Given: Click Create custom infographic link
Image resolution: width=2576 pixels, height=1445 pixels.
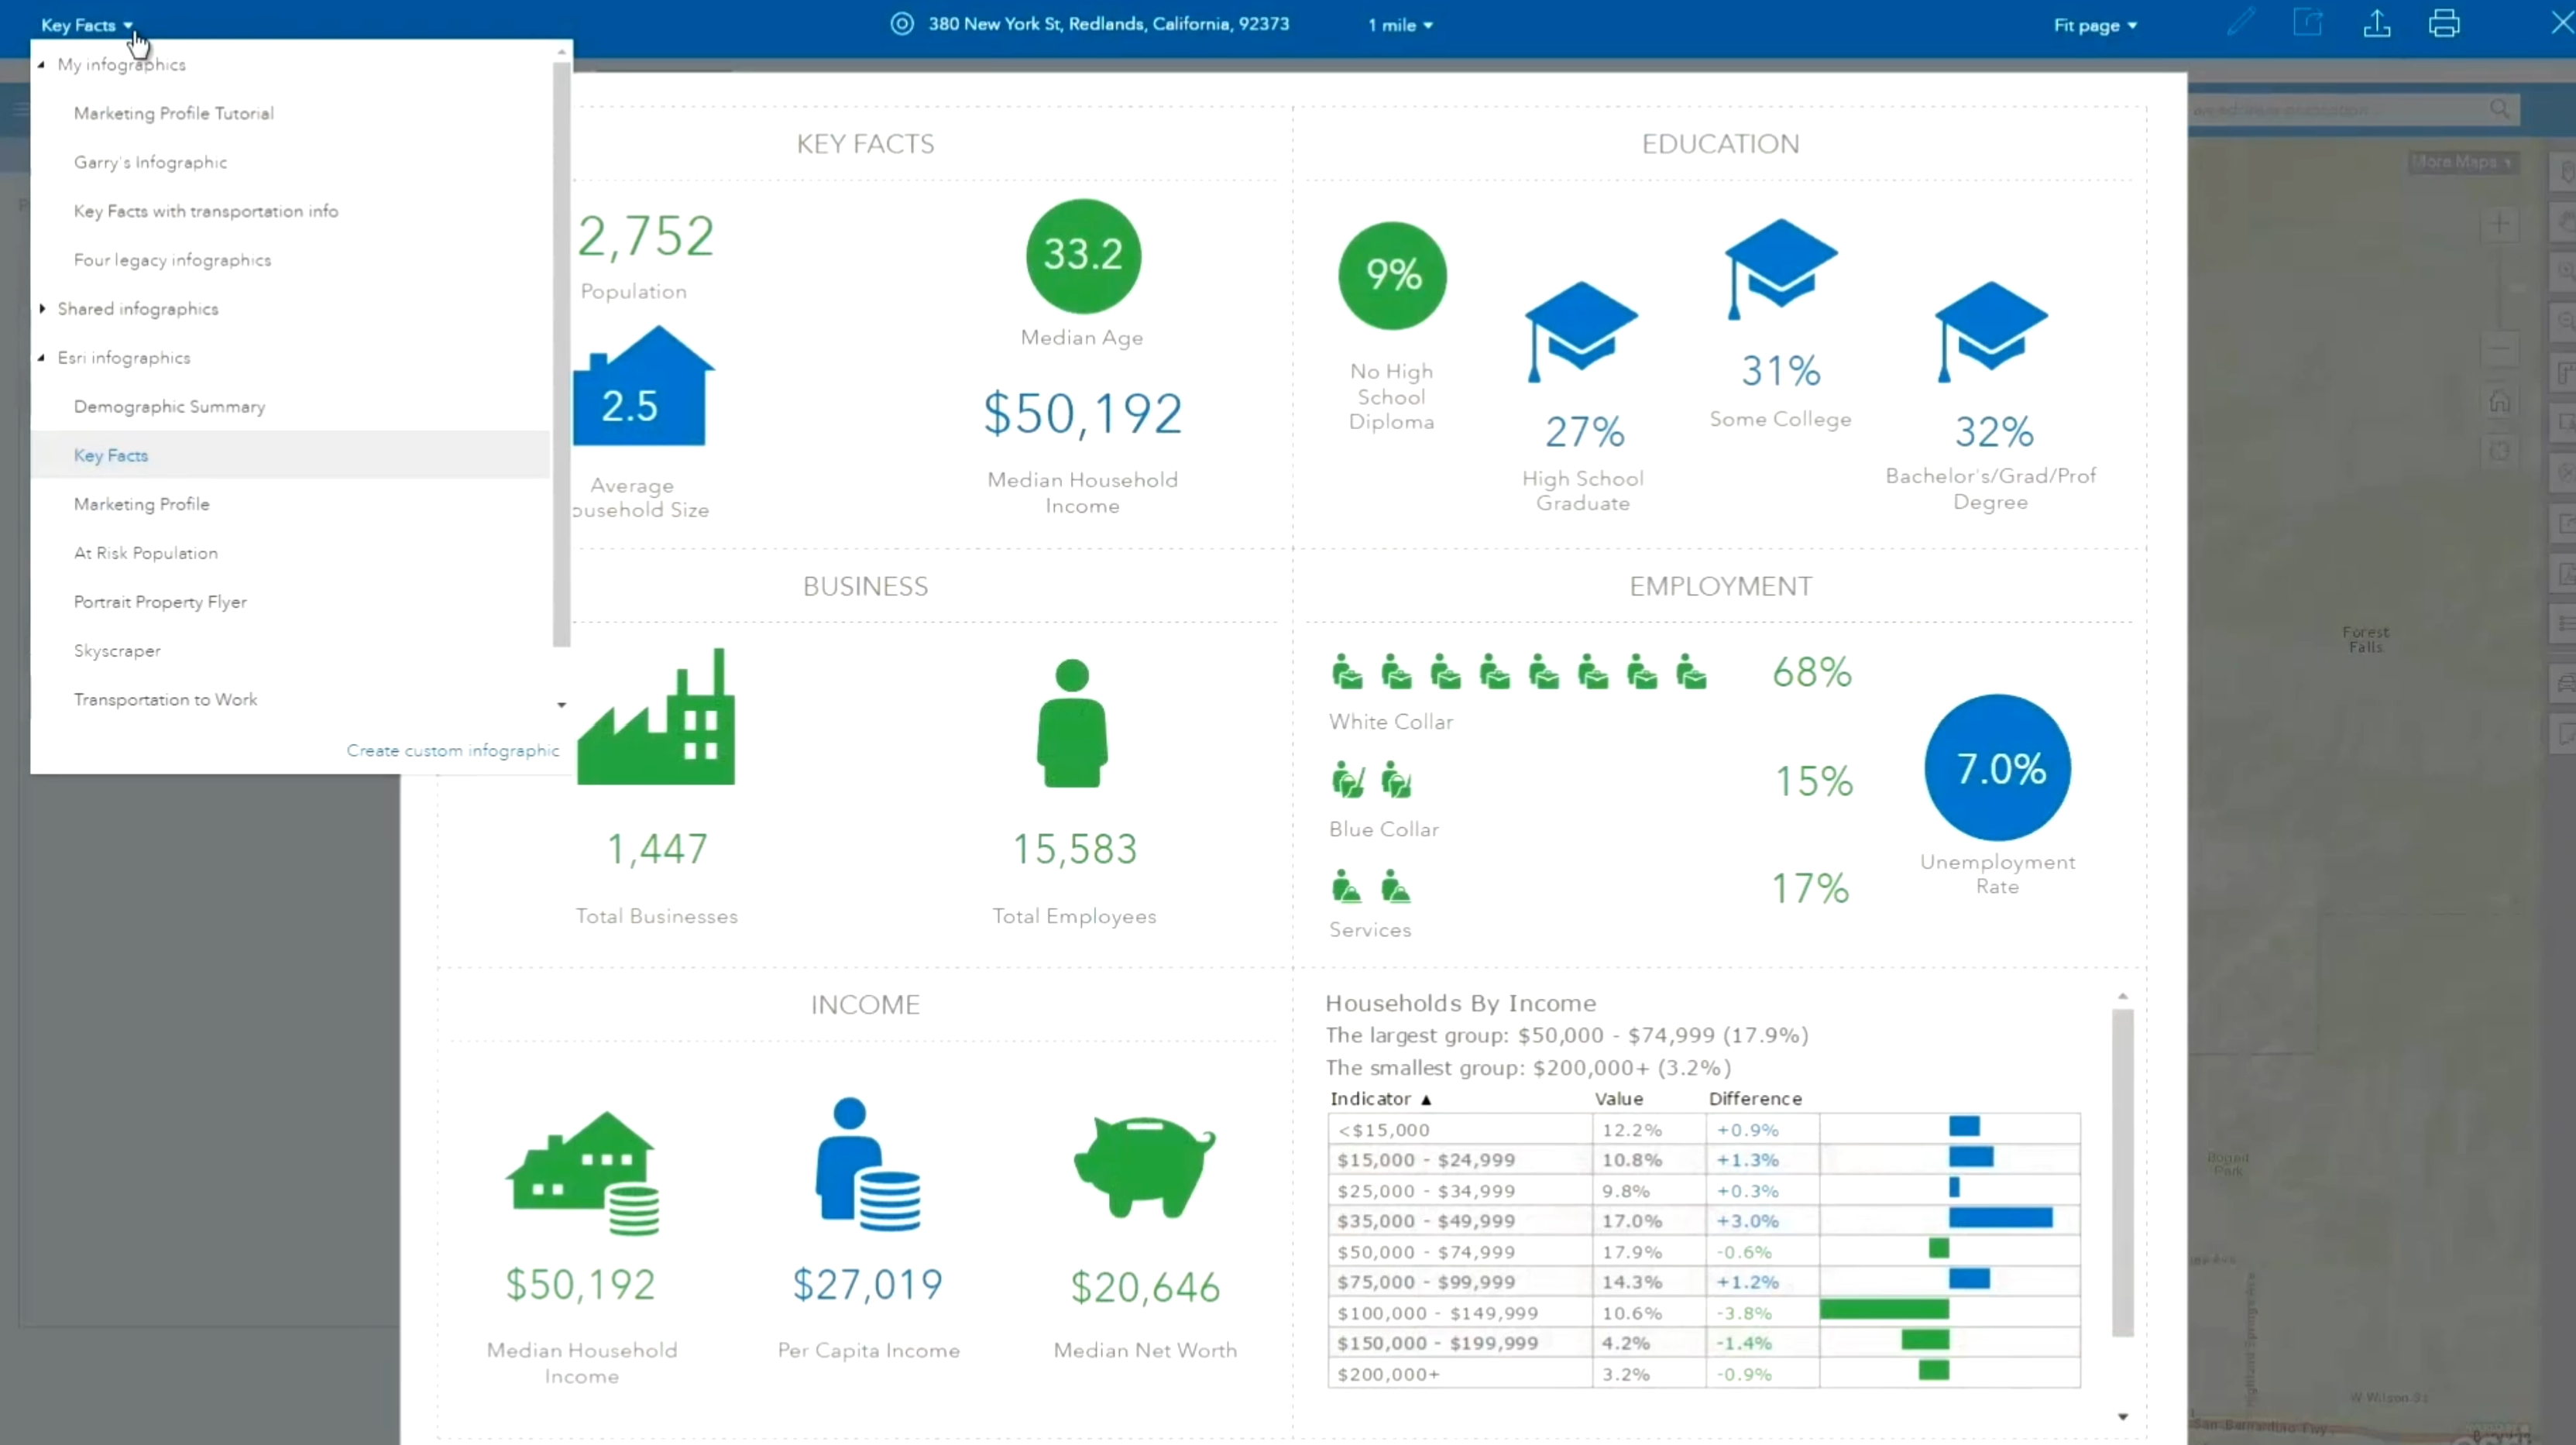Looking at the screenshot, I should 453,750.
